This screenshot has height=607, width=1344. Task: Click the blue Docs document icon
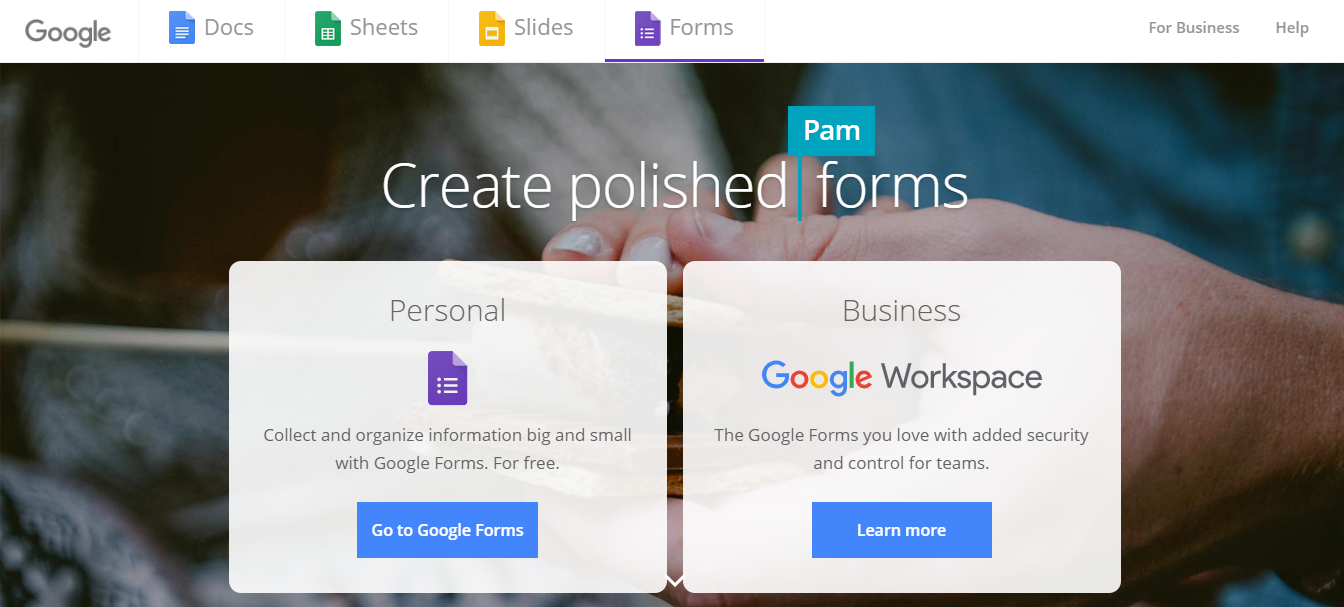(x=182, y=28)
